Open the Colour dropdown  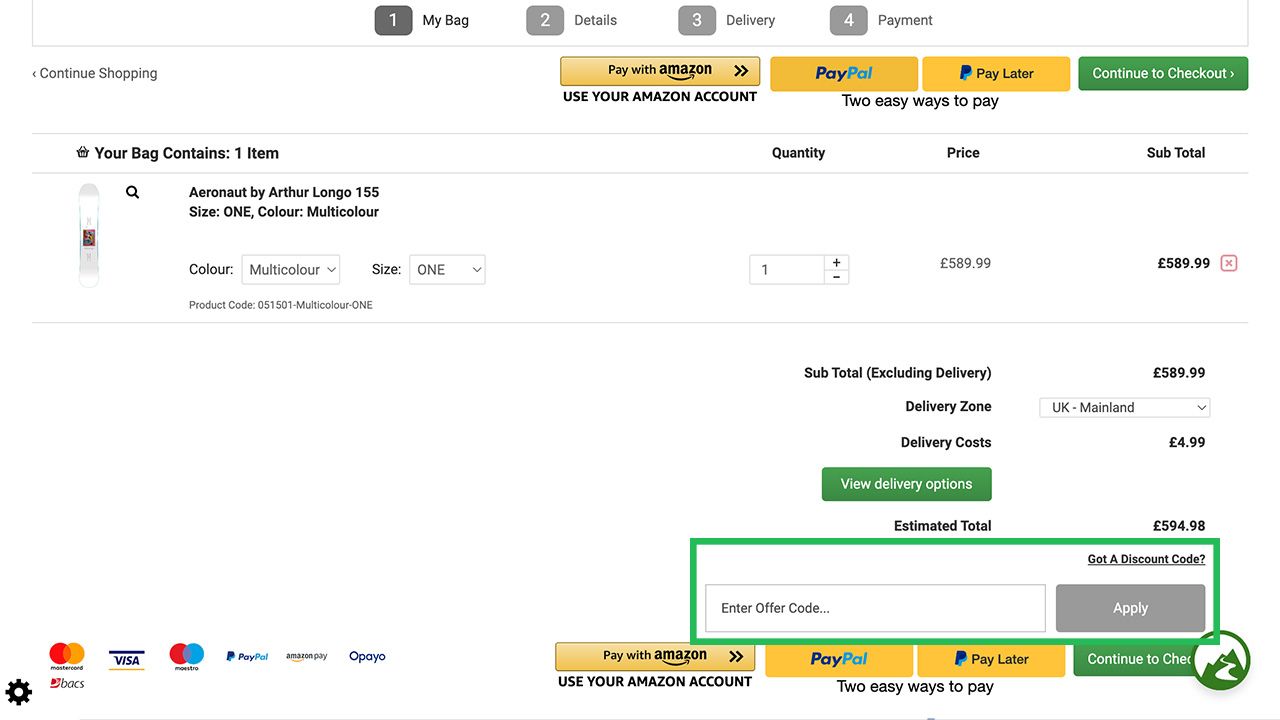(290, 269)
